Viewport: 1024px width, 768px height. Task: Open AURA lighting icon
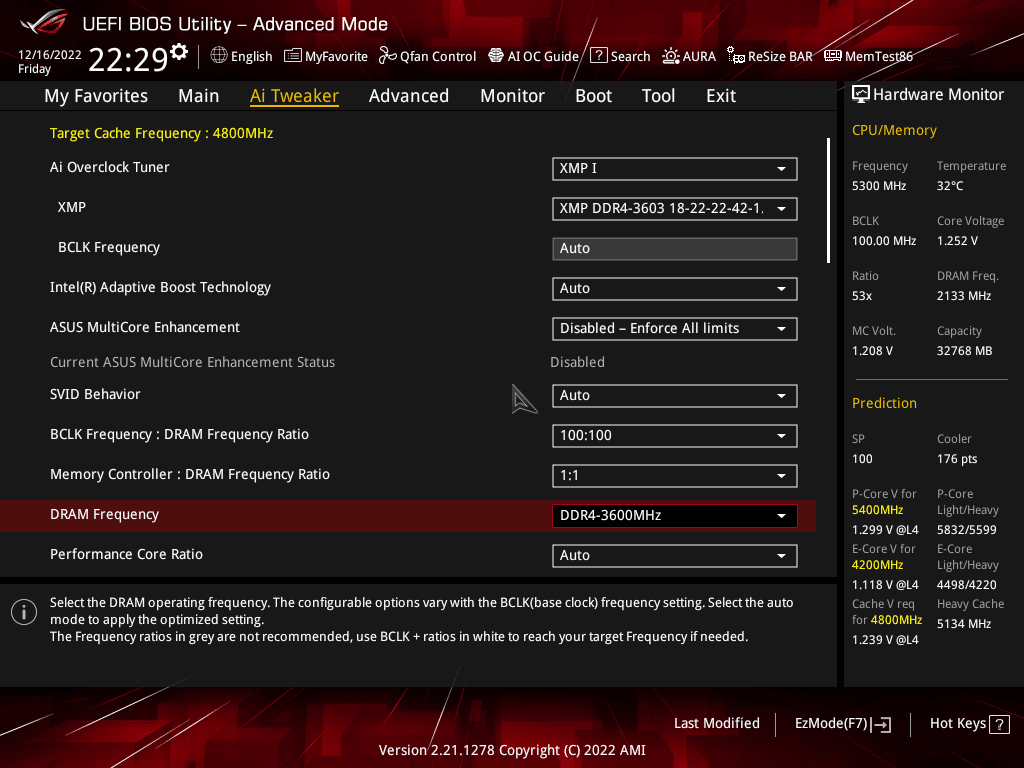(x=670, y=56)
